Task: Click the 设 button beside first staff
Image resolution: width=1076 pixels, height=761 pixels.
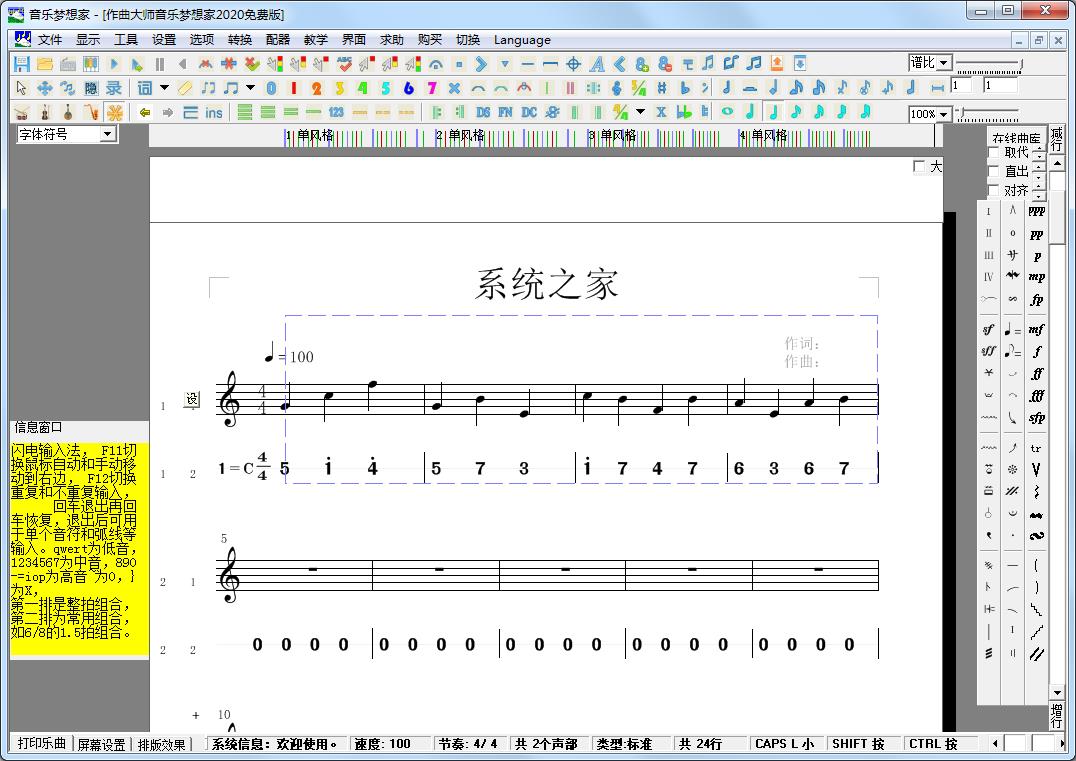Action: (x=192, y=399)
